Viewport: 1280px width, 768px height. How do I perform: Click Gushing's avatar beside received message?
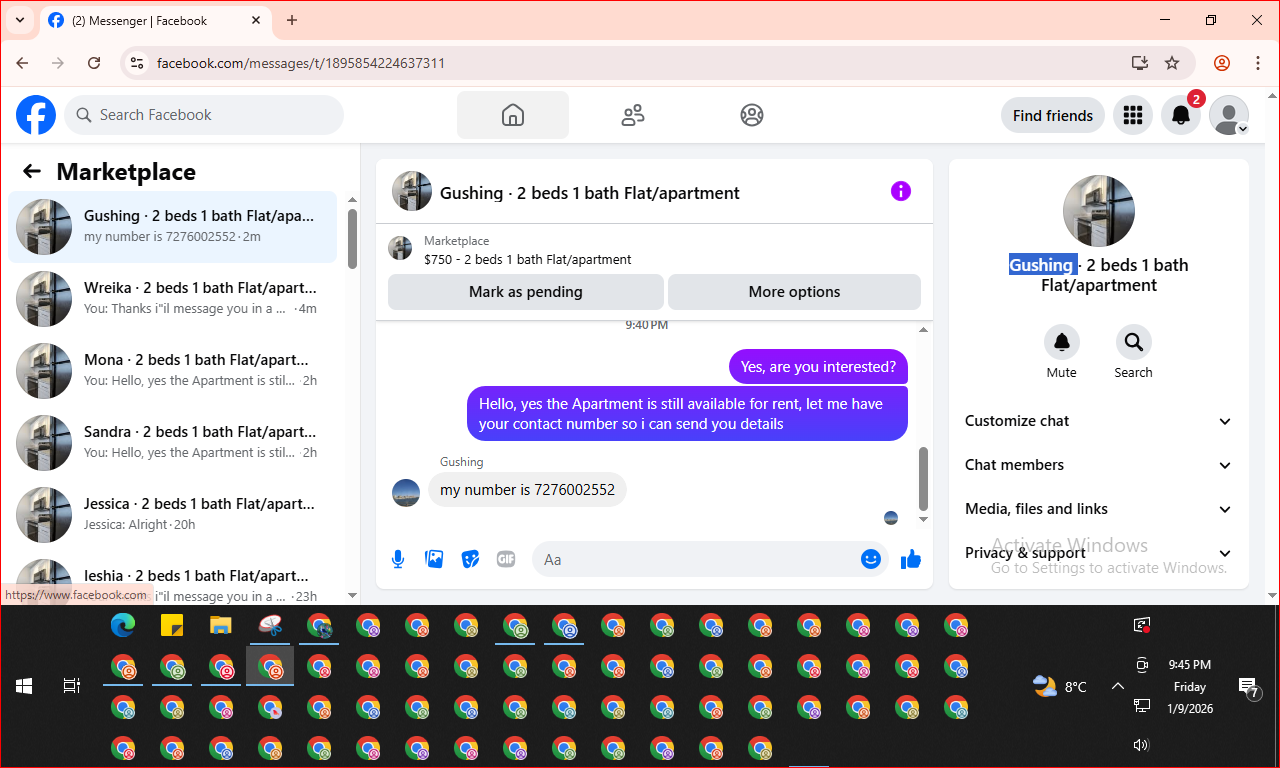click(406, 493)
